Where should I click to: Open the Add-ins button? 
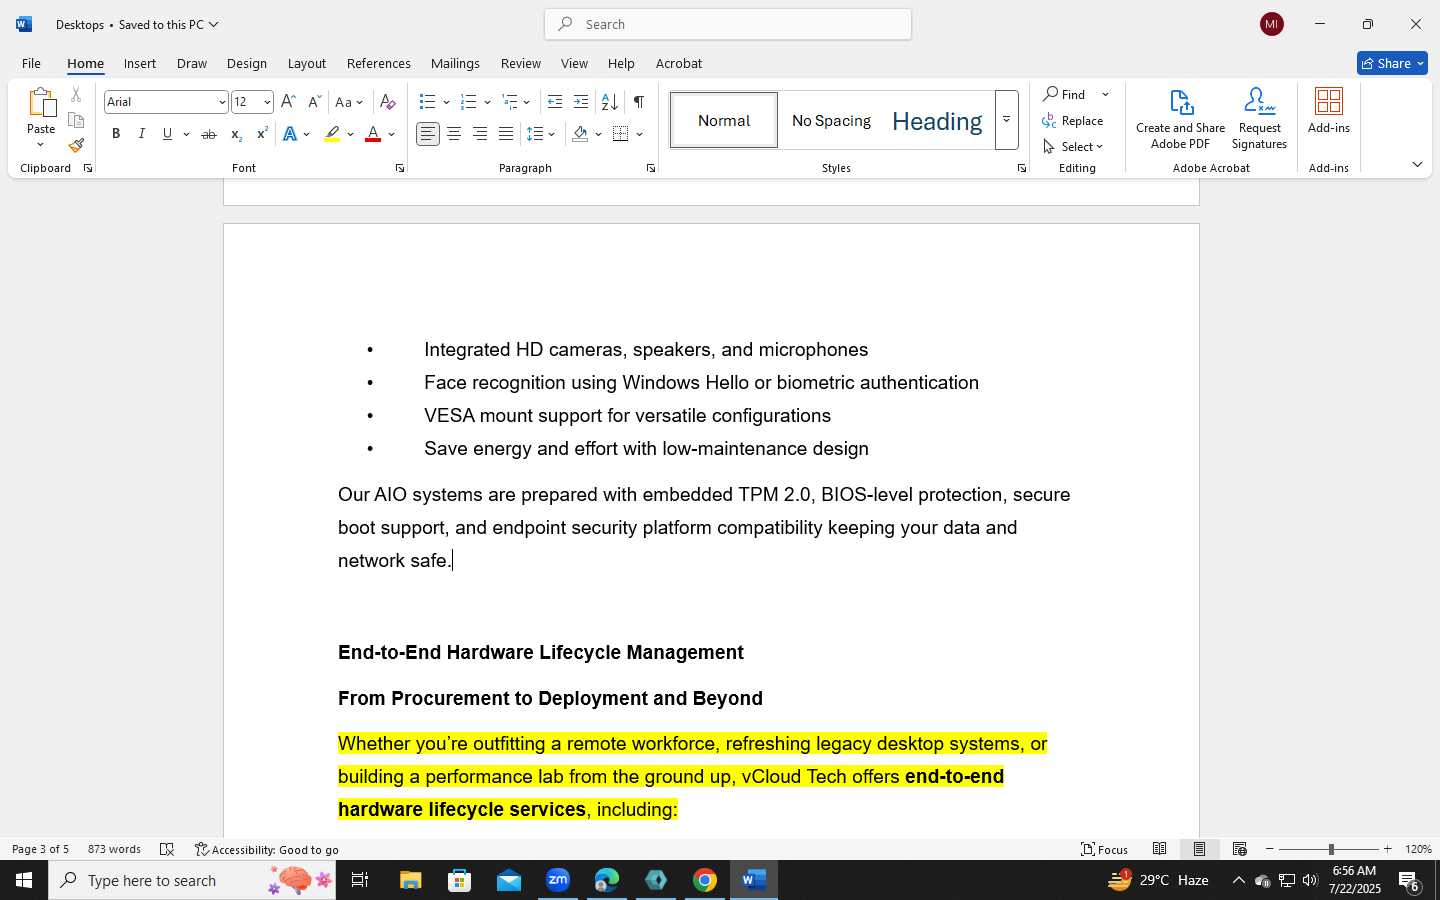point(1329,111)
